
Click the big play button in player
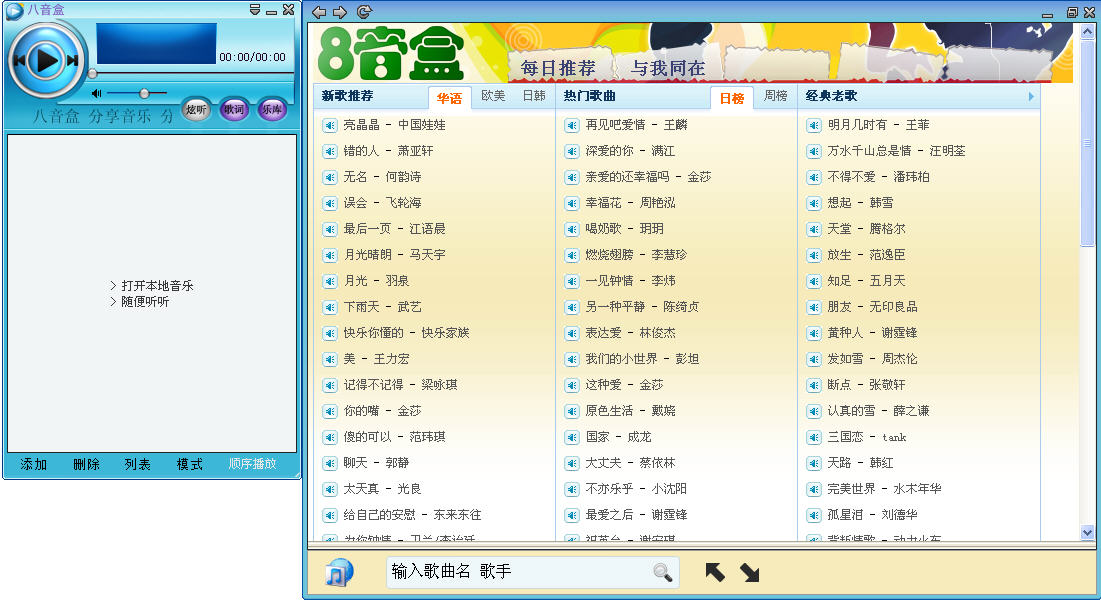(x=46, y=60)
